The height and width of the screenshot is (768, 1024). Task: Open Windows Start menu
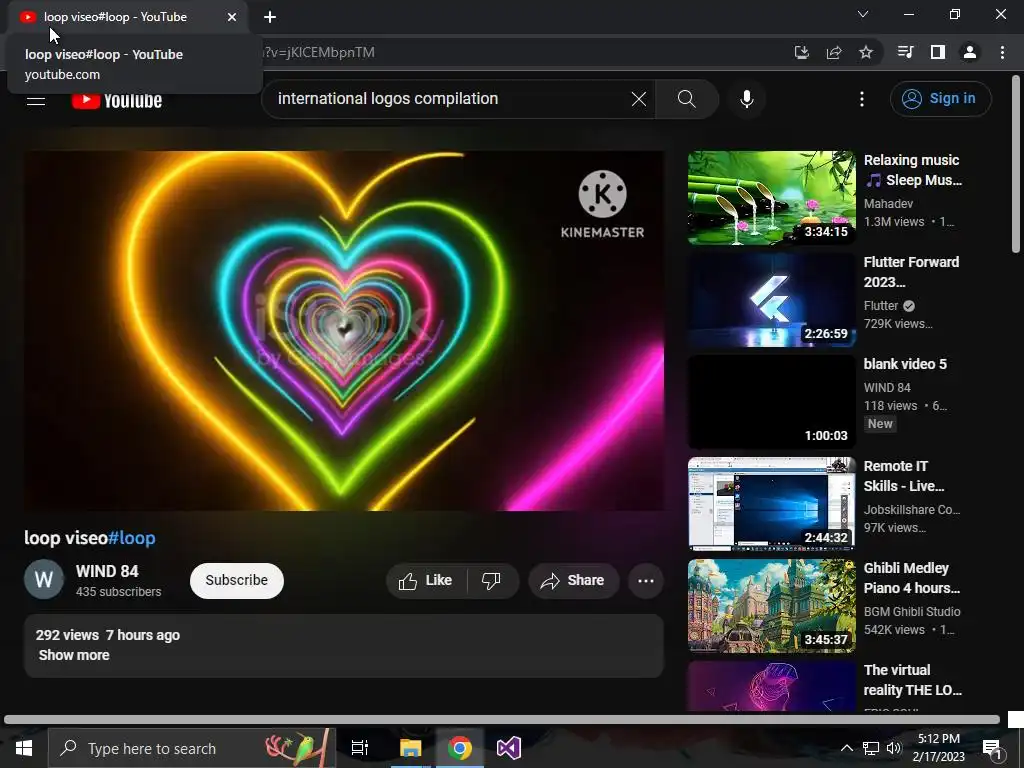pyautogui.click(x=24, y=748)
